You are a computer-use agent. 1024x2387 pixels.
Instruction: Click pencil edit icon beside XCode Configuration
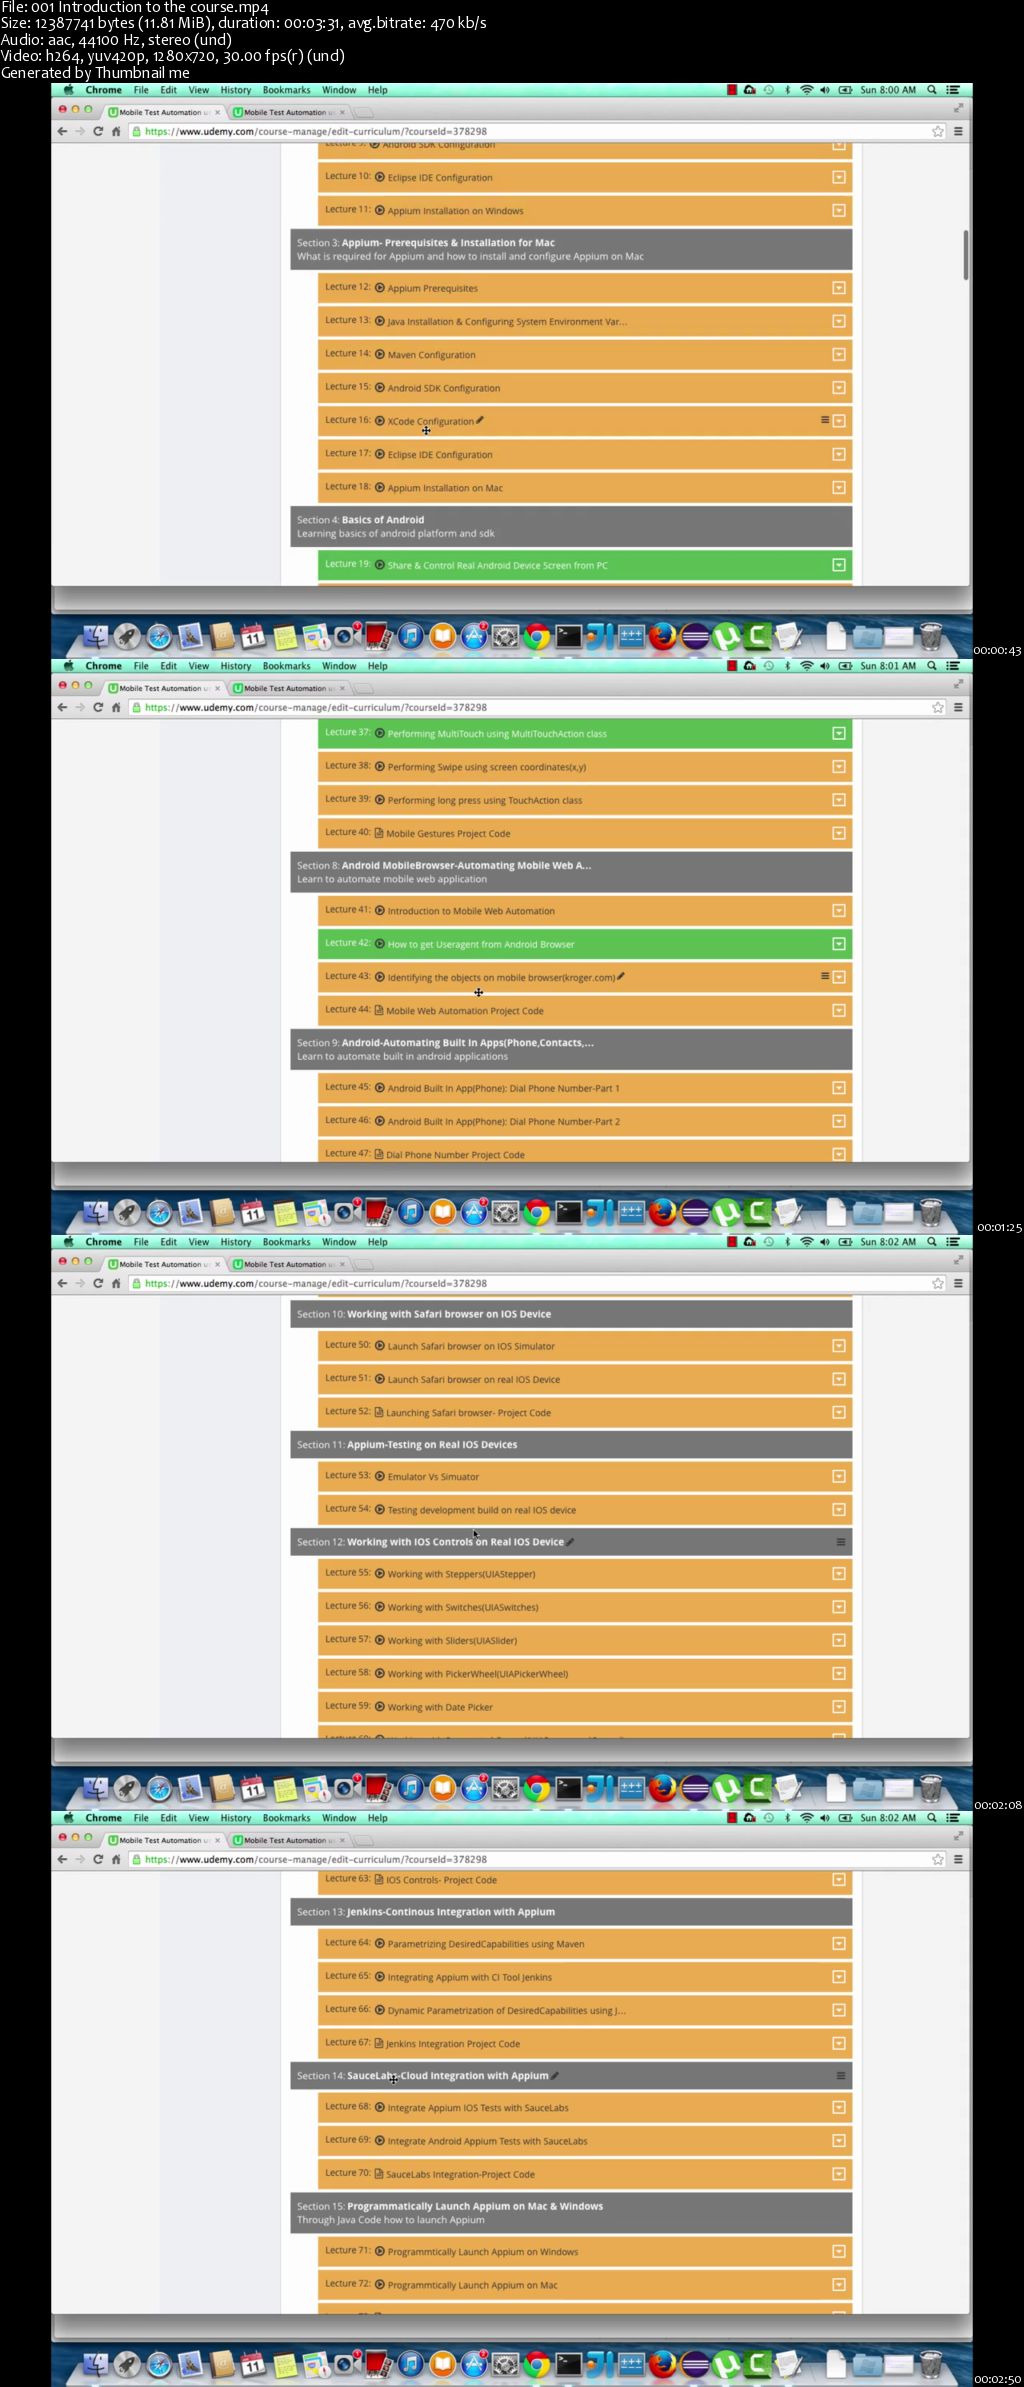tap(480, 420)
